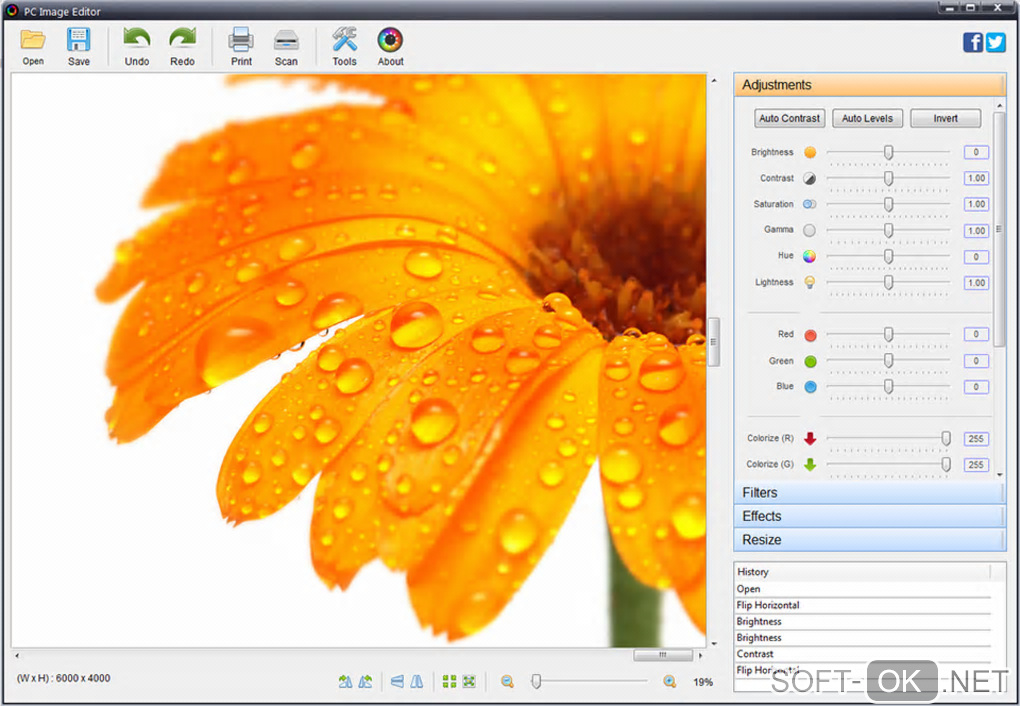Click the Invert button
The height and width of the screenshot is (706, 1020).
point(945,118)
